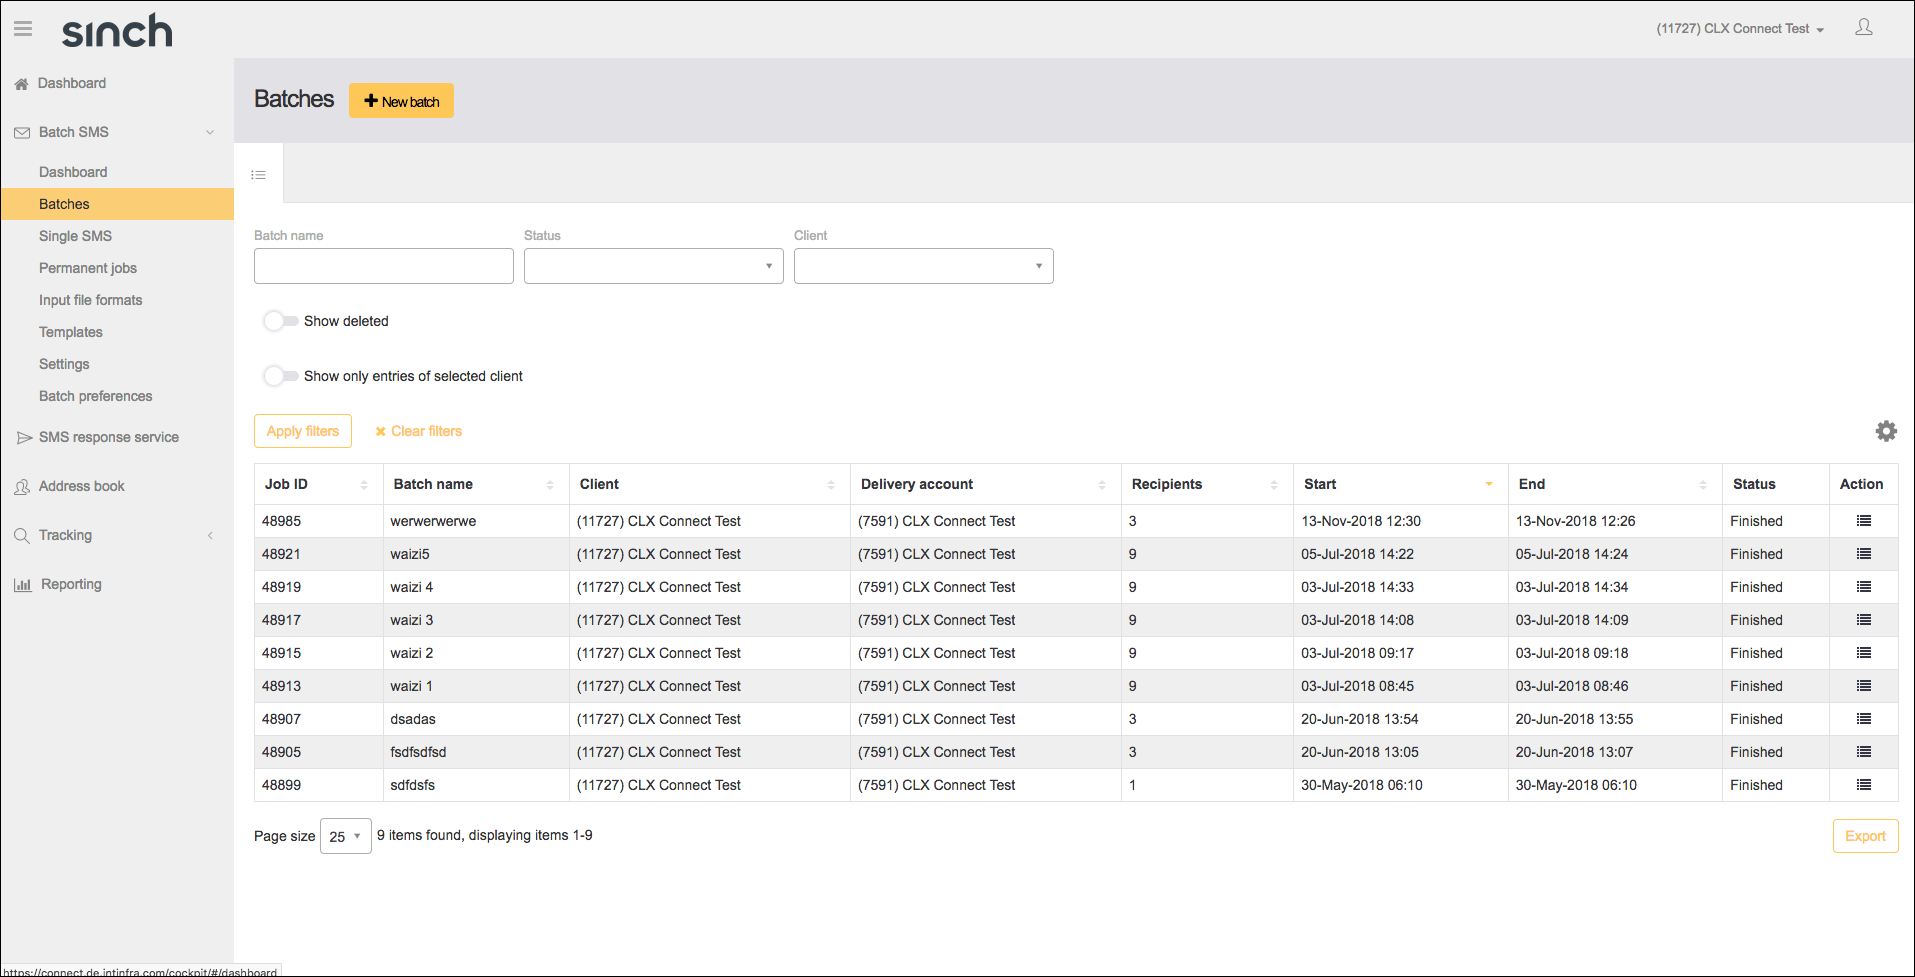1915x977 pixels.
Task: Open action menu for sdfdsfs batch
Action: (1863, 785)
